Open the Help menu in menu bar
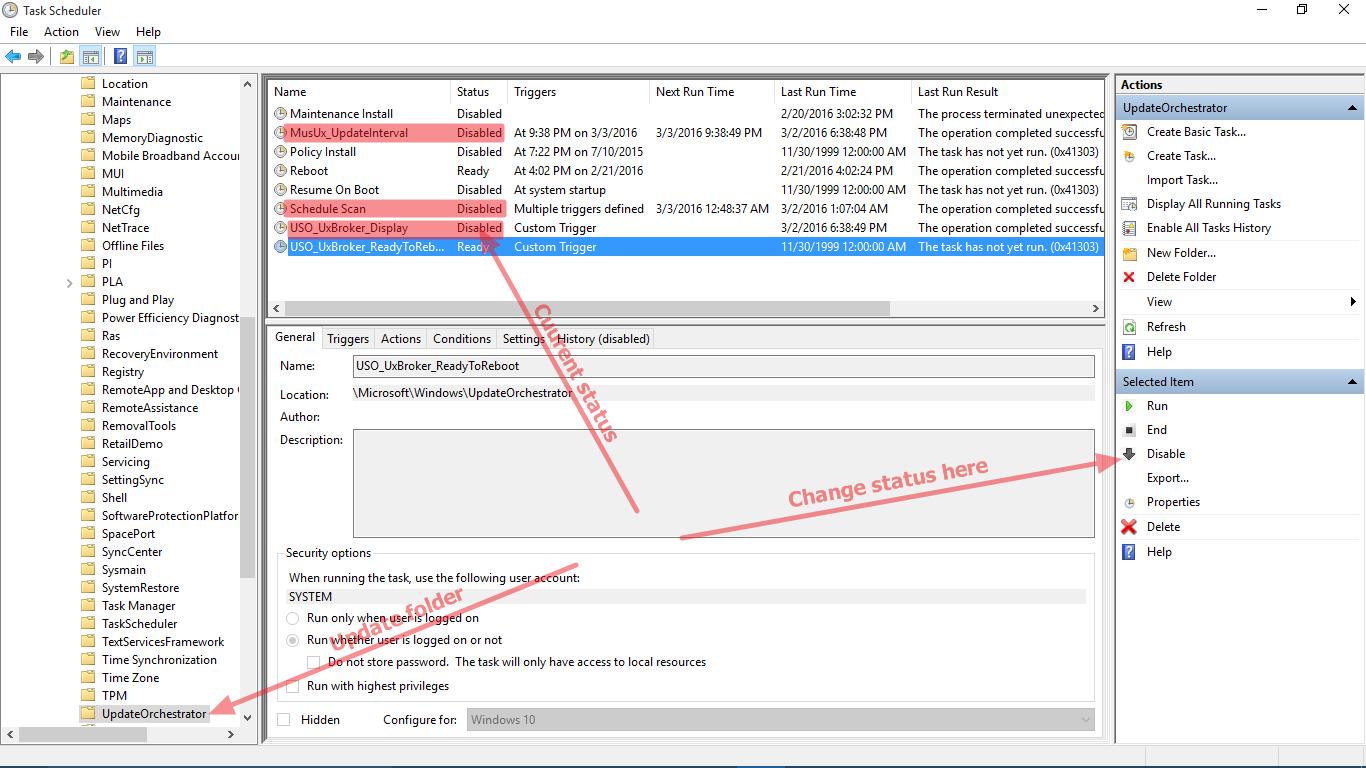1366x768 pixels. tap(148, 32)
